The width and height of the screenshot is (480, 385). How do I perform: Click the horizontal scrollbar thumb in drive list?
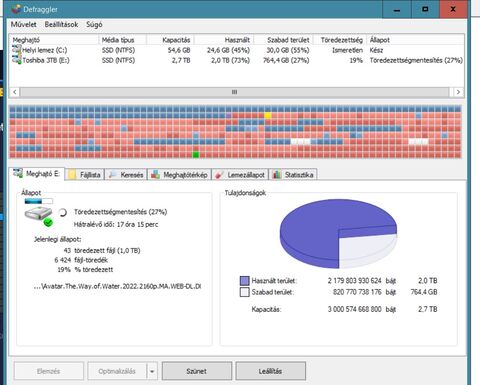(234, 92)
